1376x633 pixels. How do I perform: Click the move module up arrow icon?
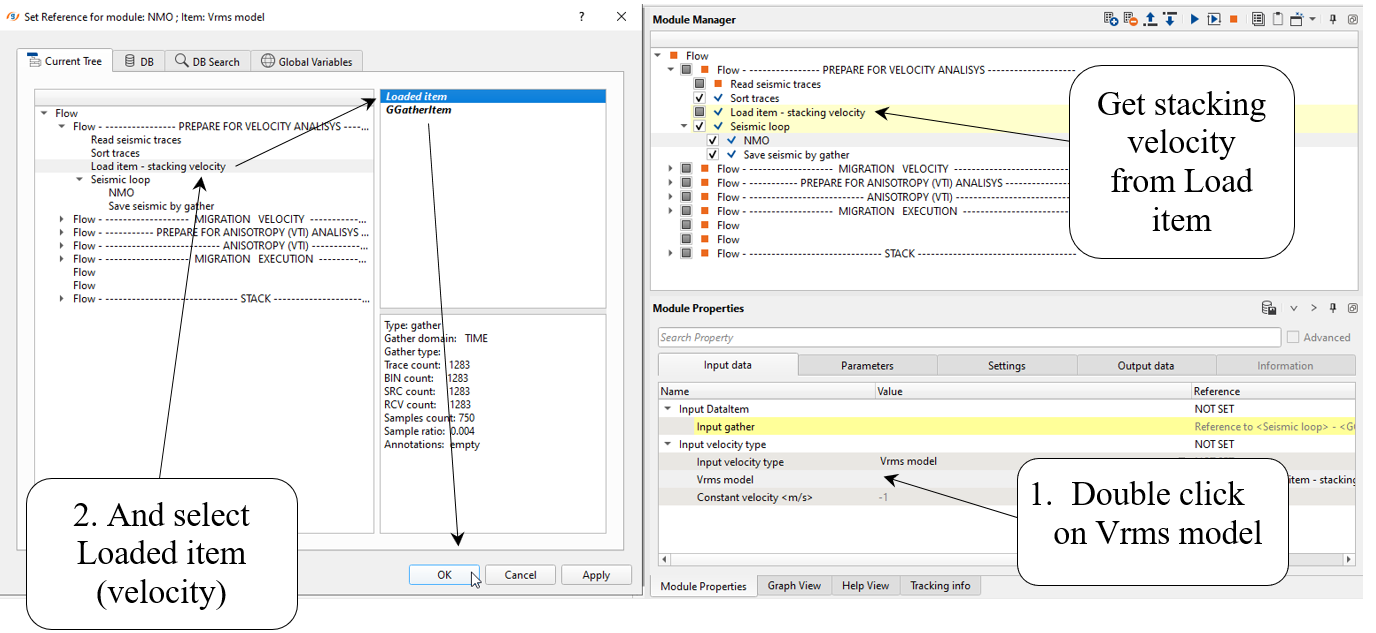(1150, 19)
